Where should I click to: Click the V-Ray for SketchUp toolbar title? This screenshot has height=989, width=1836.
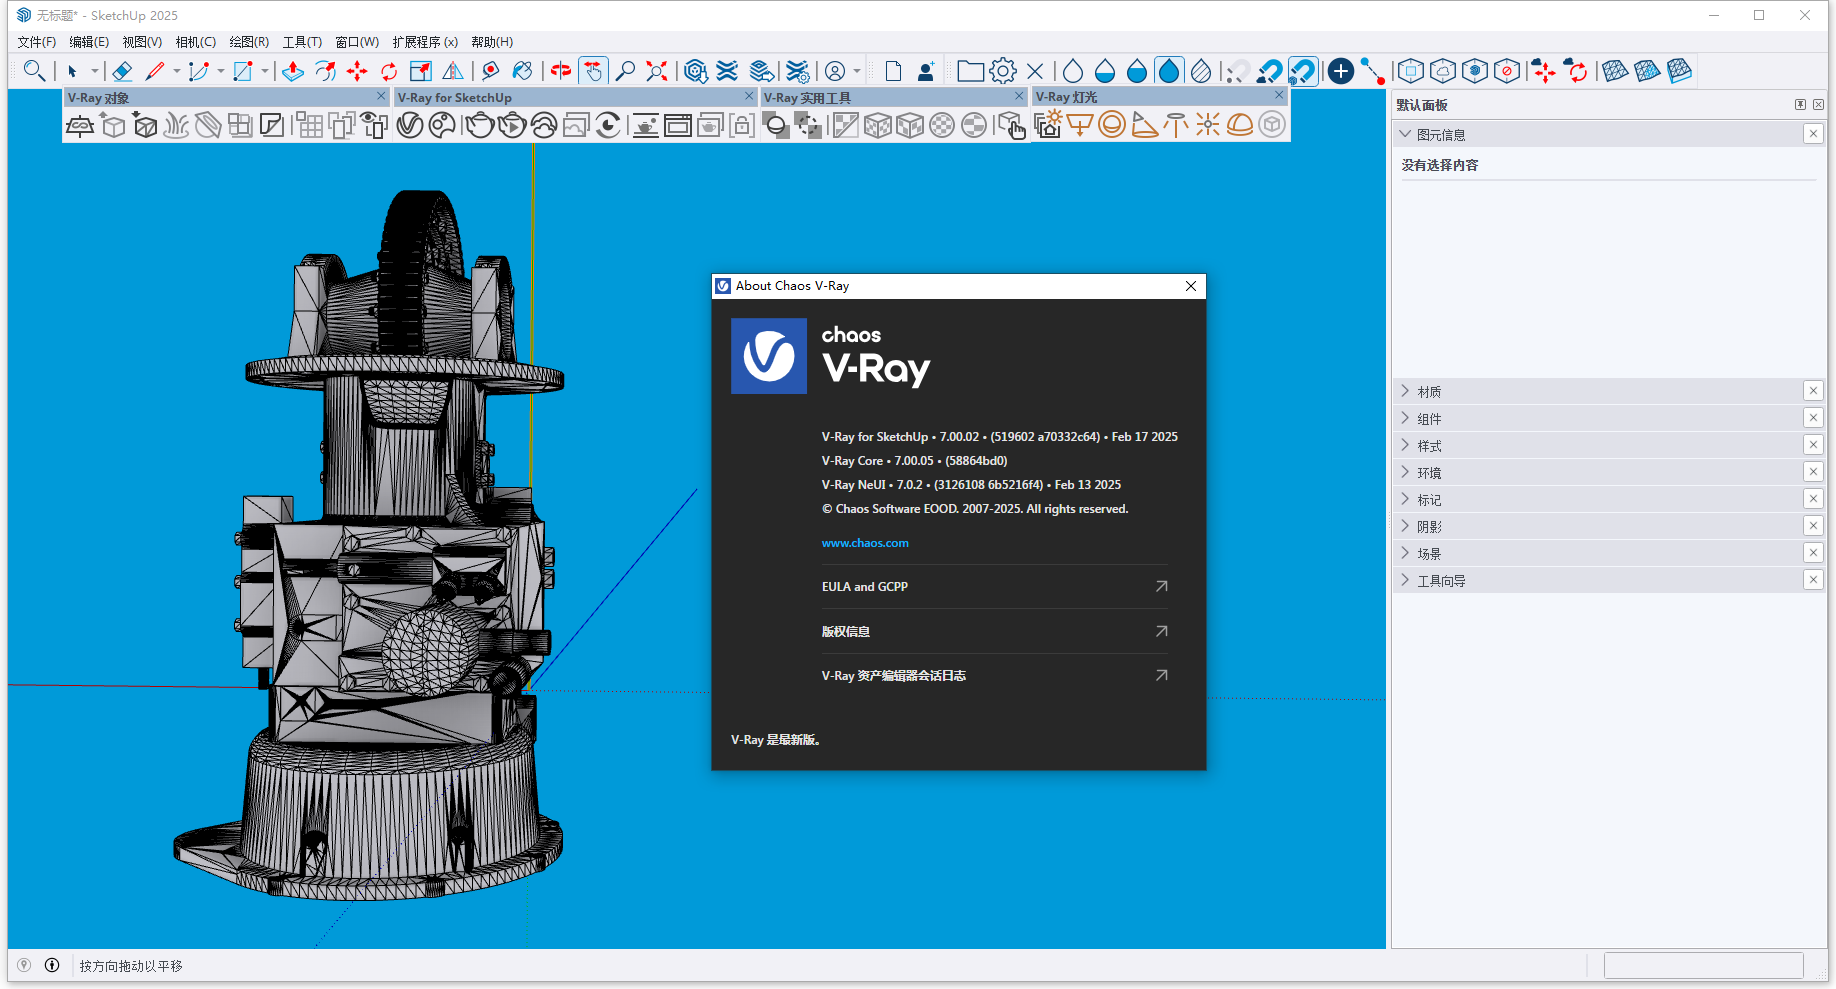[455, 98]
